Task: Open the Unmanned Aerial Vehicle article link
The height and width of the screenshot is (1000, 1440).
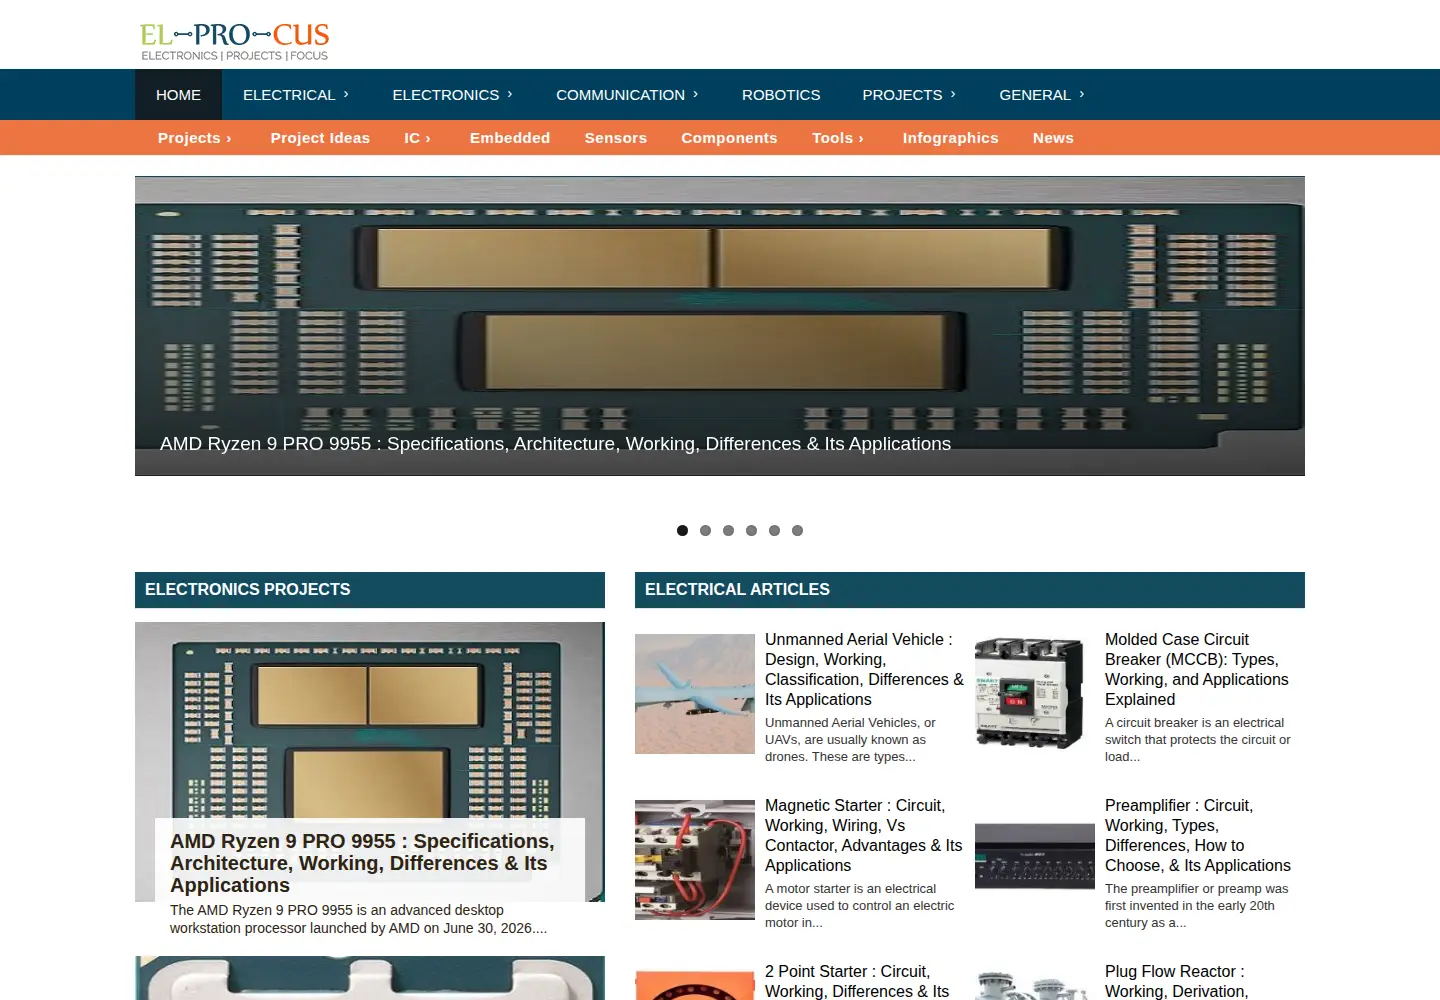Action: click(864, 670)
